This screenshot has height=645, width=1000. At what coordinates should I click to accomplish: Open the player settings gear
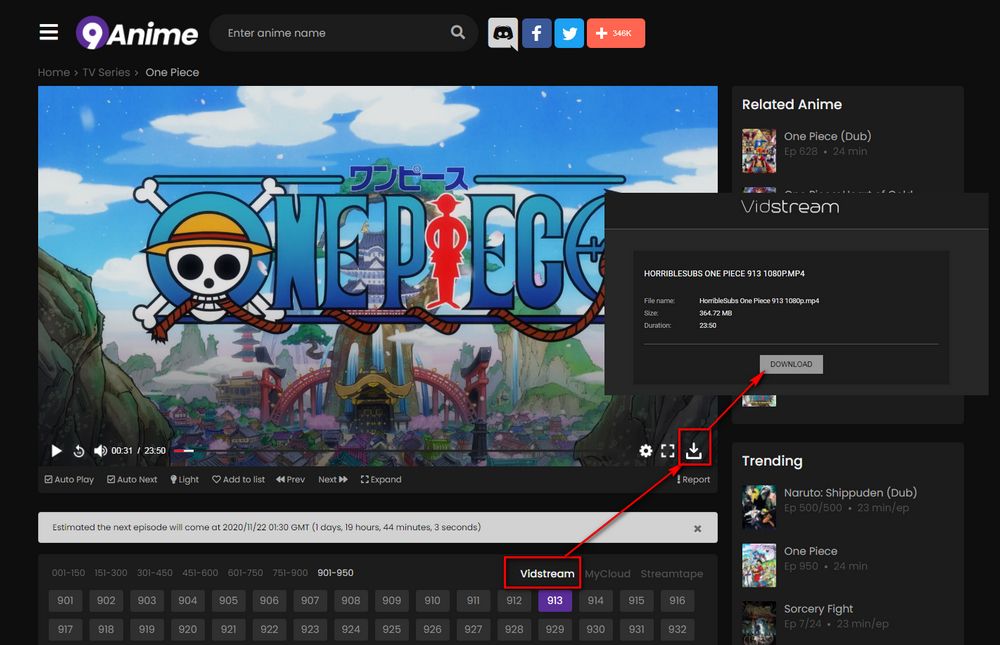[646, 451]
